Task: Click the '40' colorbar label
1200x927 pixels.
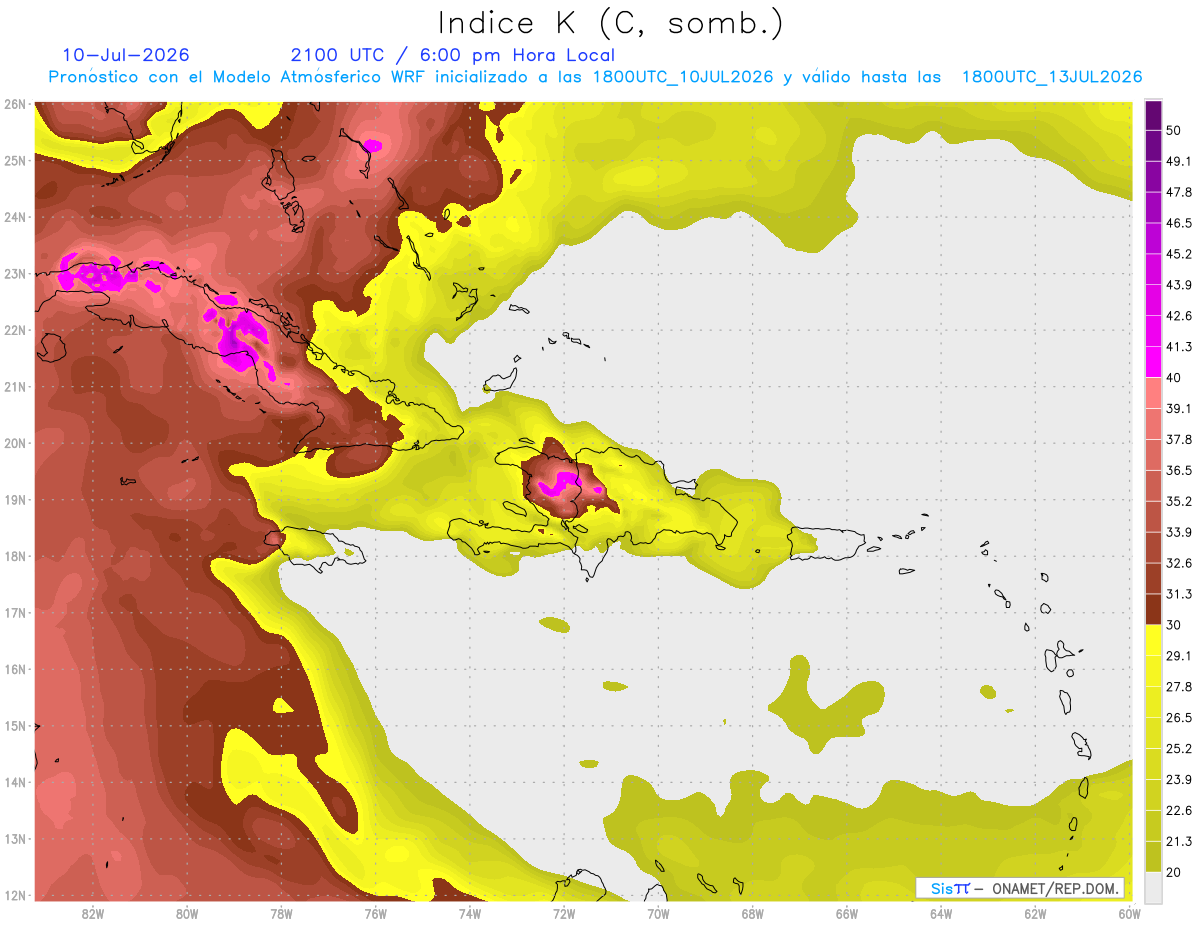Action: tap(1175, 378)
